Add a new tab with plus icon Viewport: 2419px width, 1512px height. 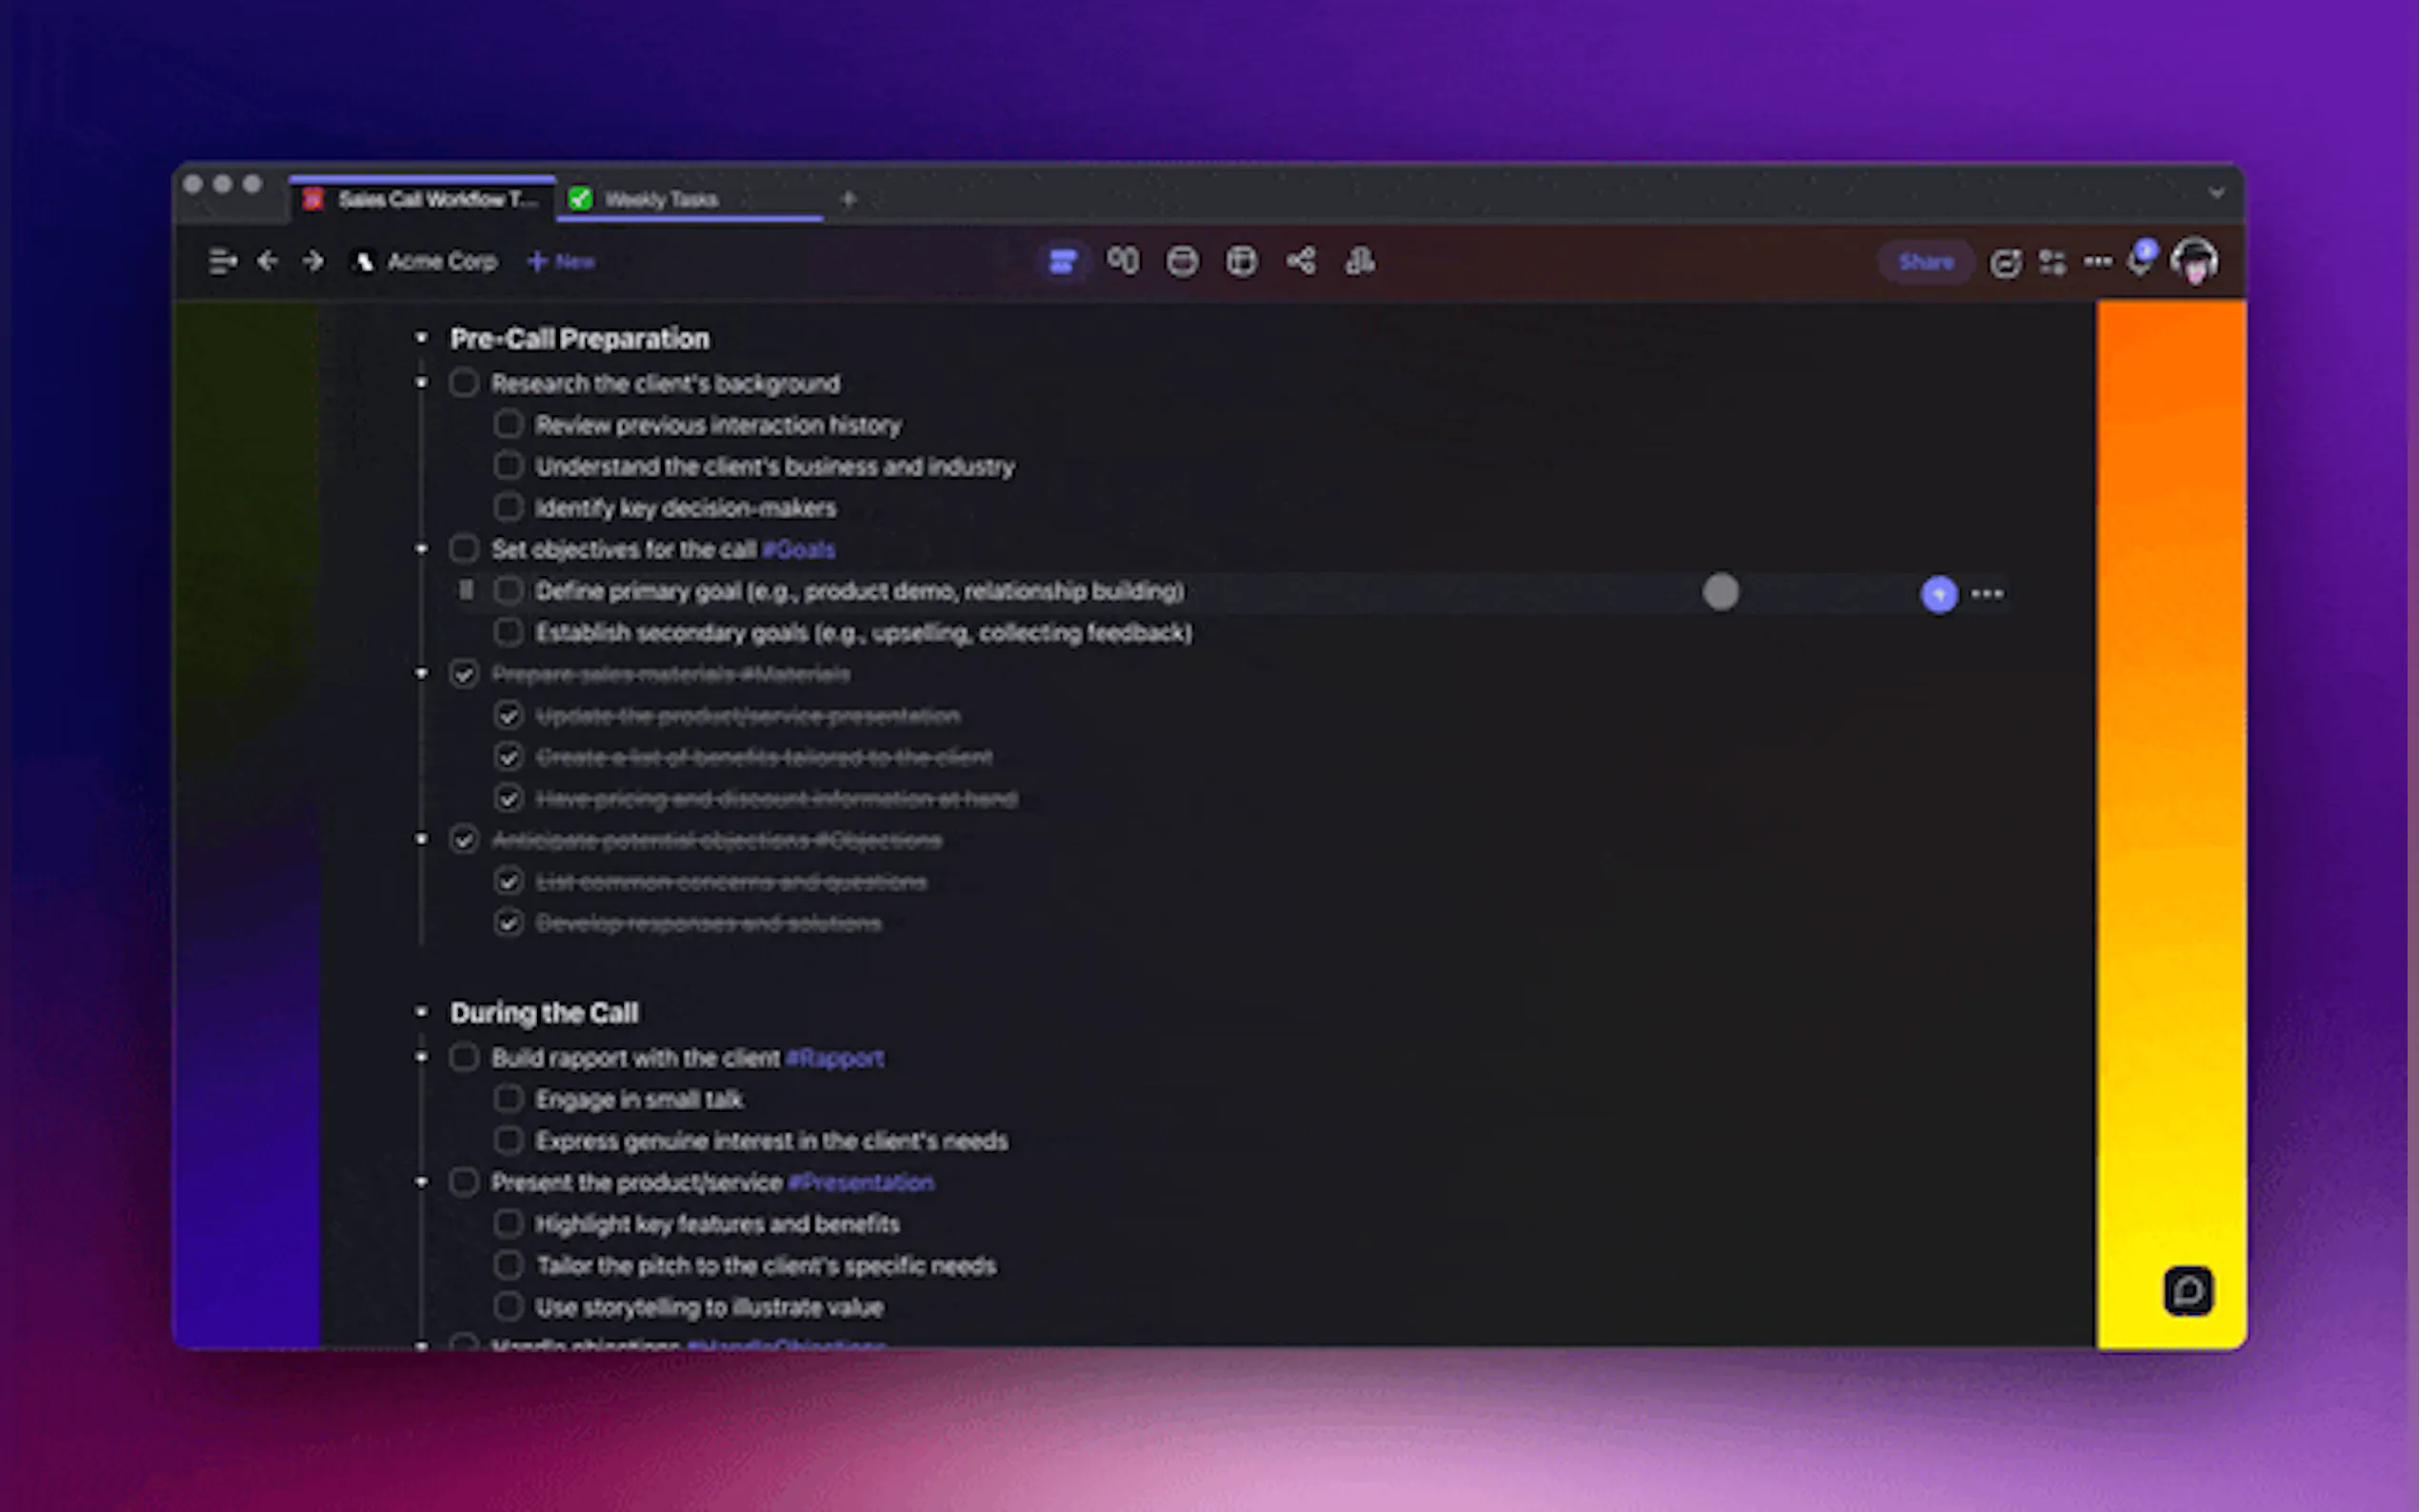pos(848,199)
